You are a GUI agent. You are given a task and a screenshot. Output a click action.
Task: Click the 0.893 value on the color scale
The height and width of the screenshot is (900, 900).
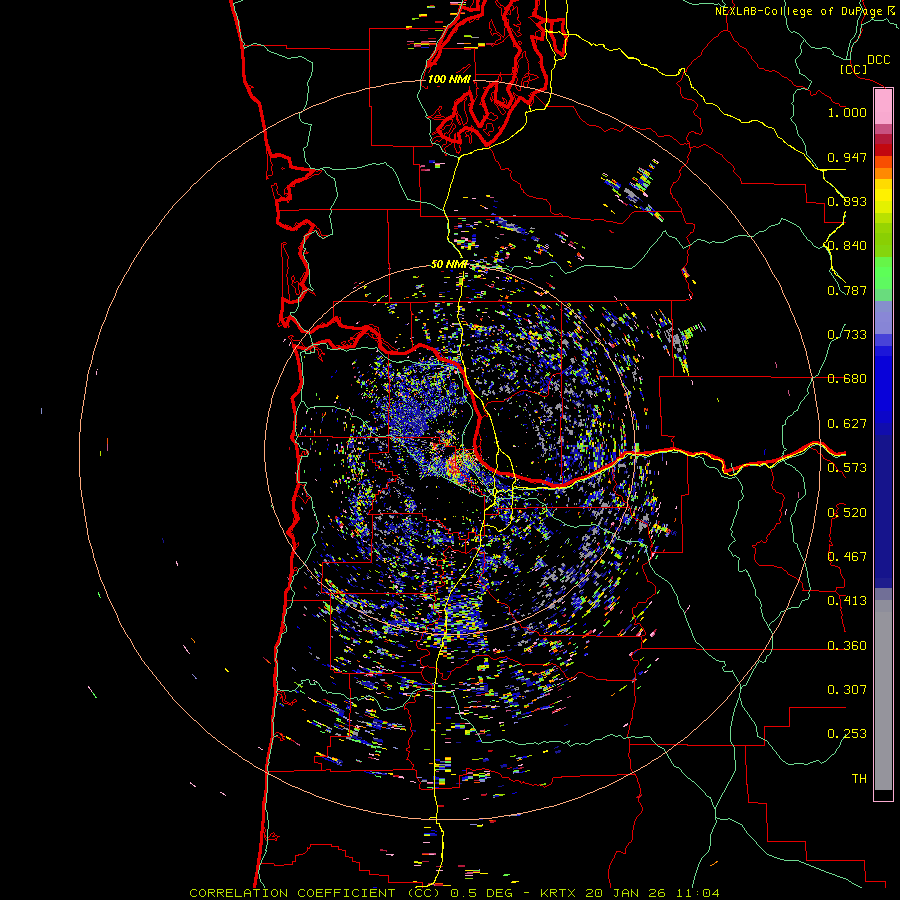(847, 201)
